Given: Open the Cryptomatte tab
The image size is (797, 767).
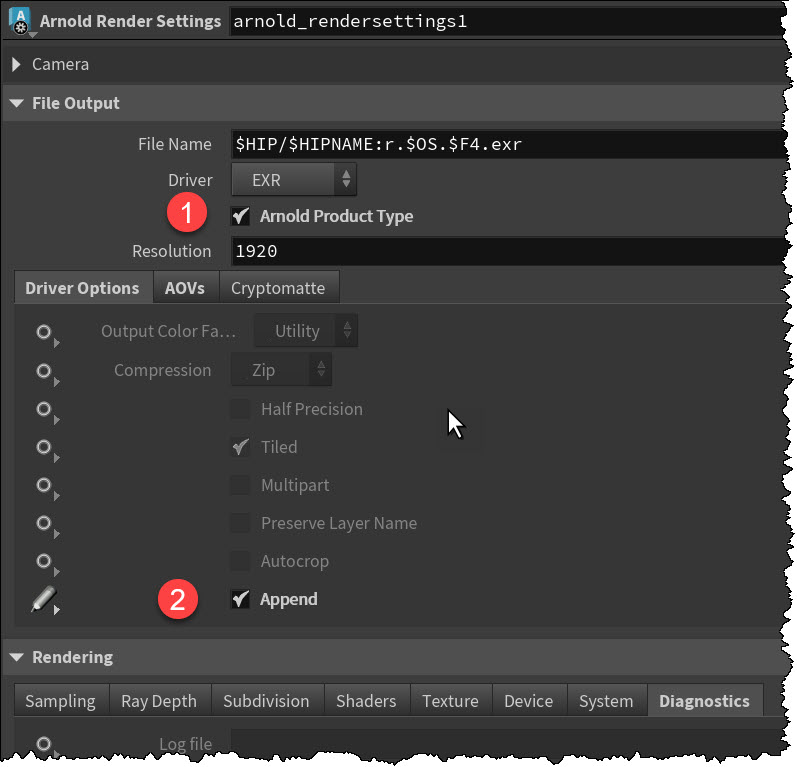Looking at the screenshot, I should tap(278, 288).
